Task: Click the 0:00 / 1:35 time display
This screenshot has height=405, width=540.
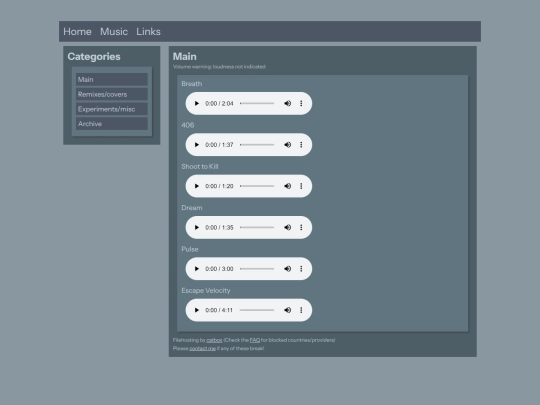Action: [219, 227]
